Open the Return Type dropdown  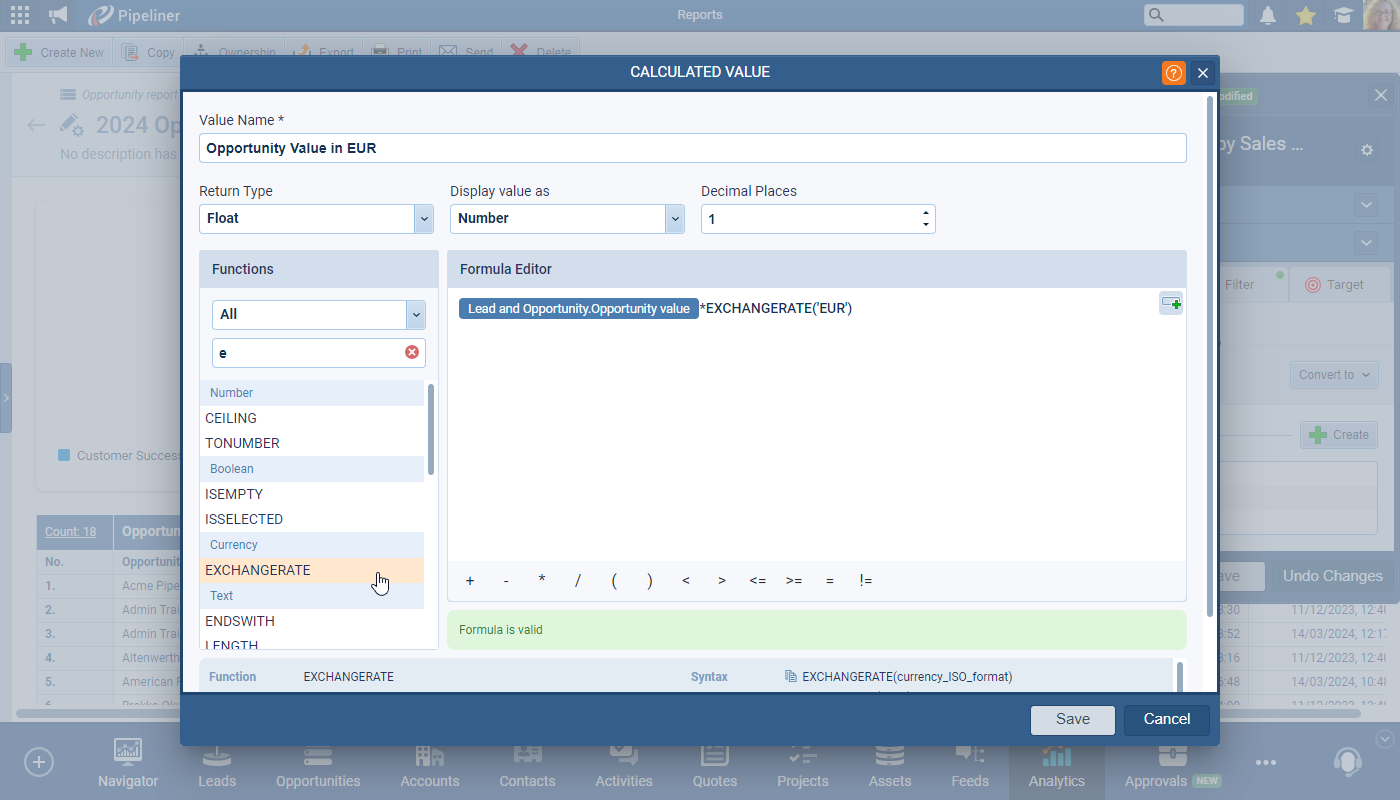[x=423, y=218]
